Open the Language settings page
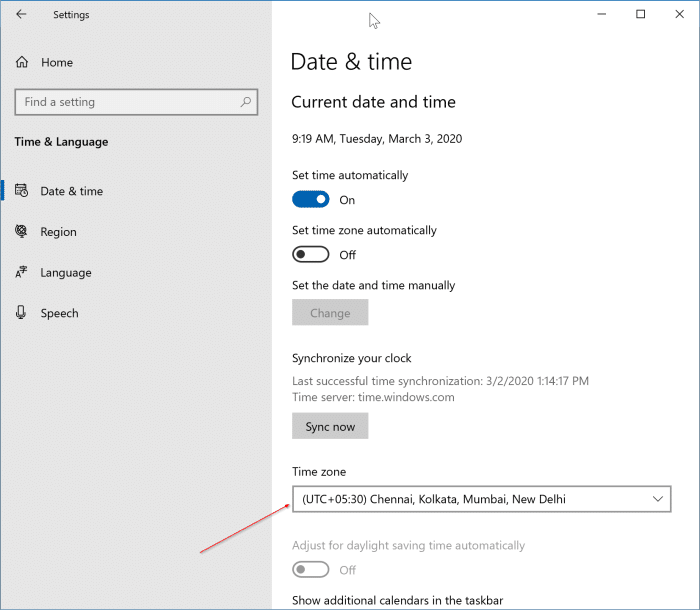The height and width of the screenshot is (610, 700). (x=66, y=272)
